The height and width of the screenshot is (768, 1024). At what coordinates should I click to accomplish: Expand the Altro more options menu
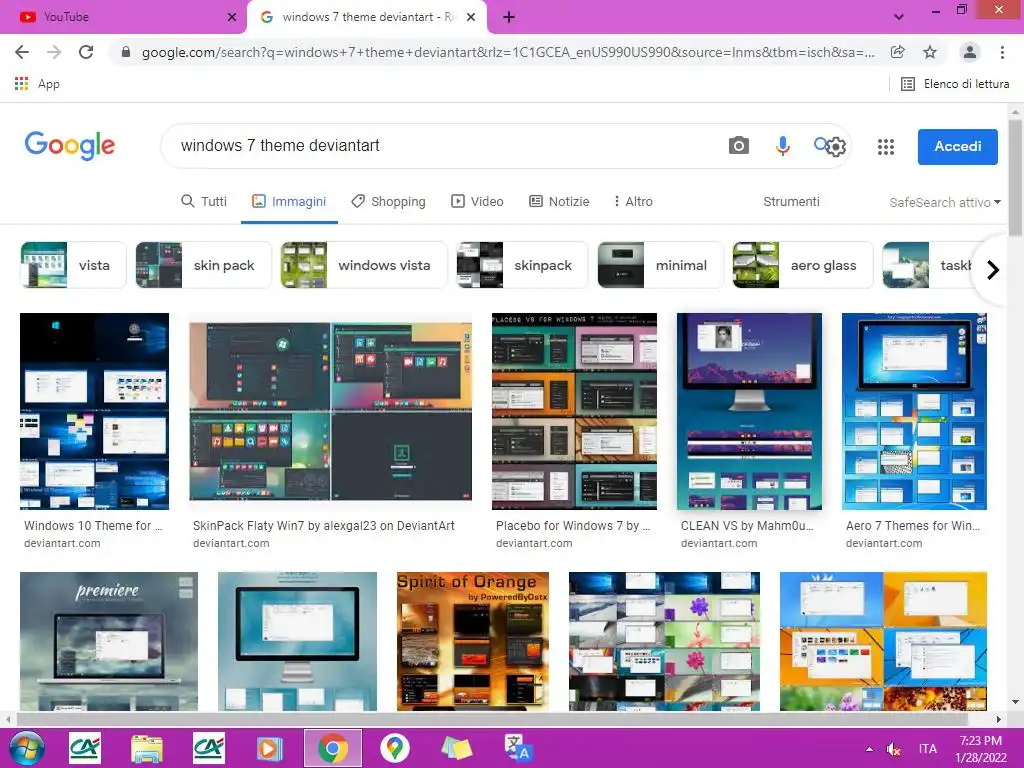(x=633, y=201)
